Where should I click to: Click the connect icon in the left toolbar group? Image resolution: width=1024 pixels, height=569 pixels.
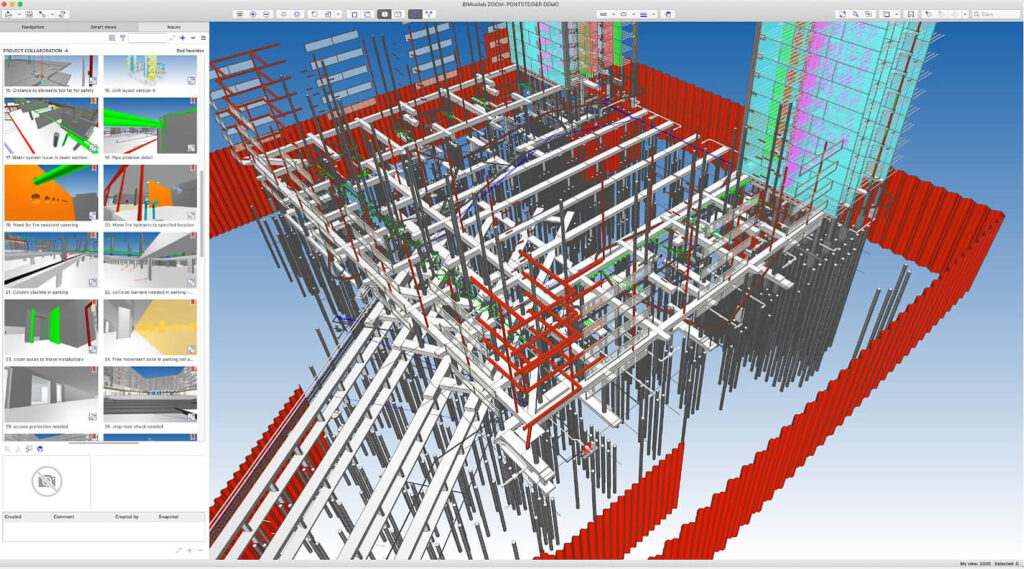click(x=42, y=14)
